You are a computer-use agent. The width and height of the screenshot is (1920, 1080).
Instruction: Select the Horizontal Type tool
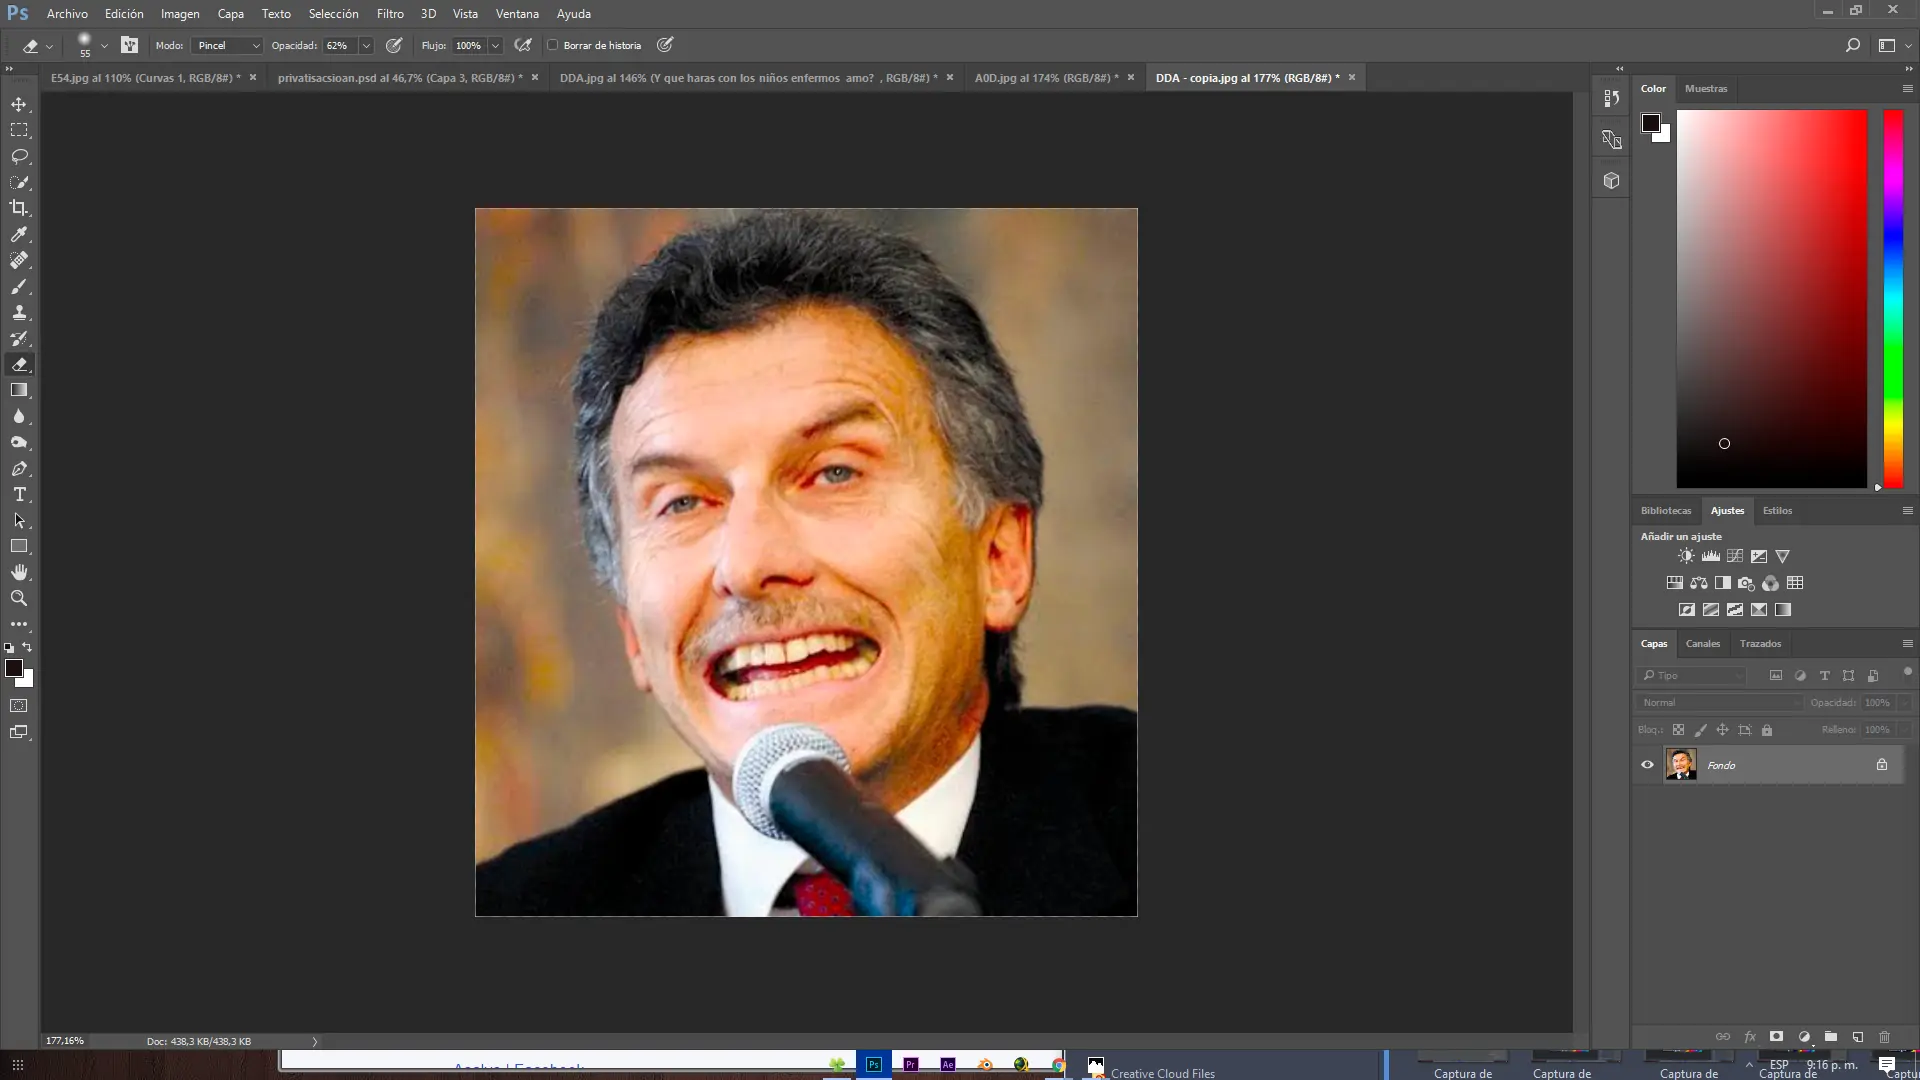19,494
